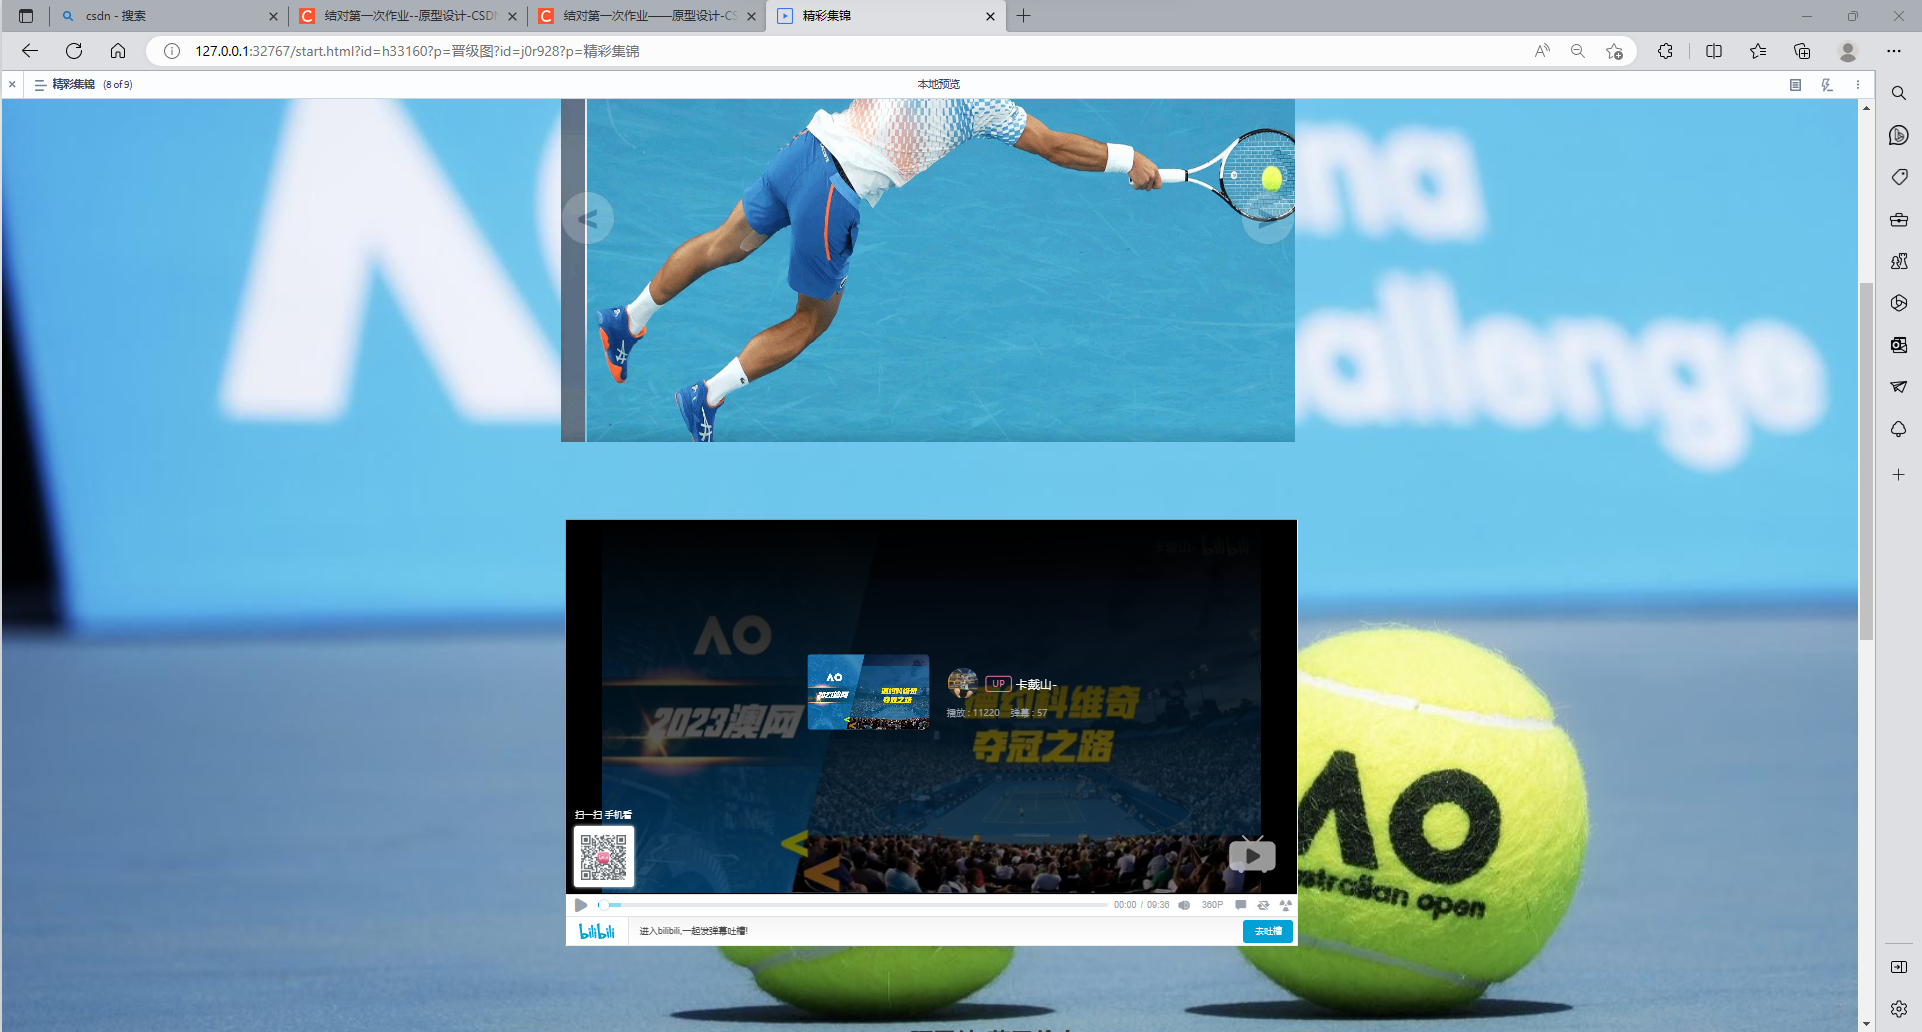
Task: Open the shopping tag sidebar icon
Action: click(1899, 177)
